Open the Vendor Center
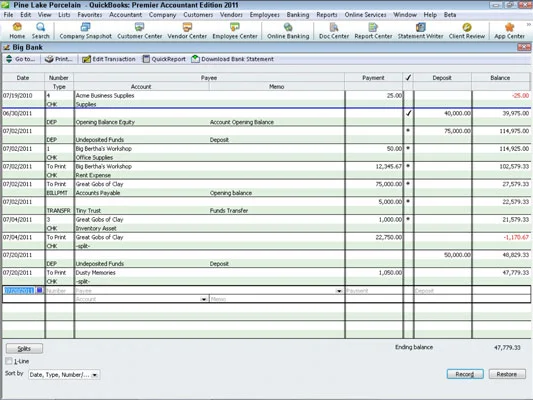Viewport: 533px width, 400px height. [x=187, y=31]
